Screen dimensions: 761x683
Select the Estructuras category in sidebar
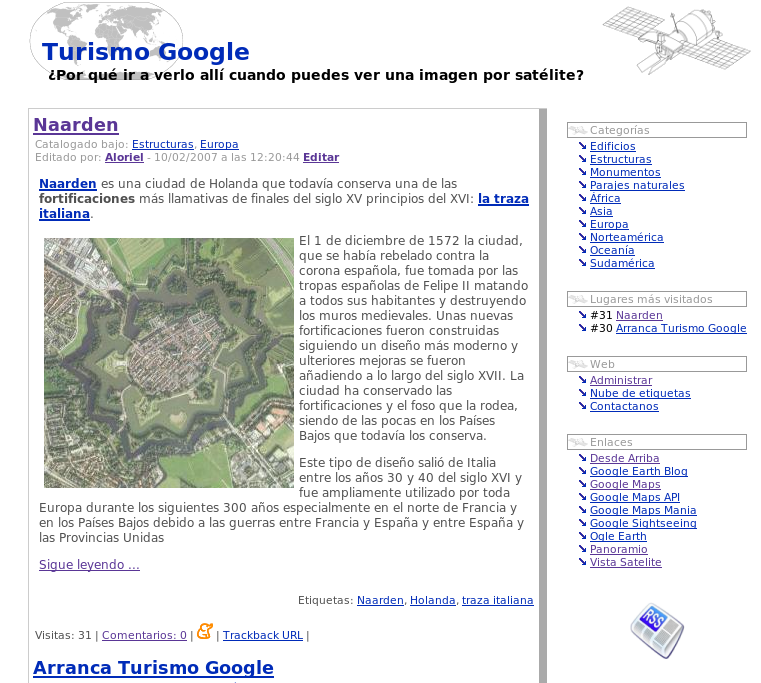tap(621, 159)
